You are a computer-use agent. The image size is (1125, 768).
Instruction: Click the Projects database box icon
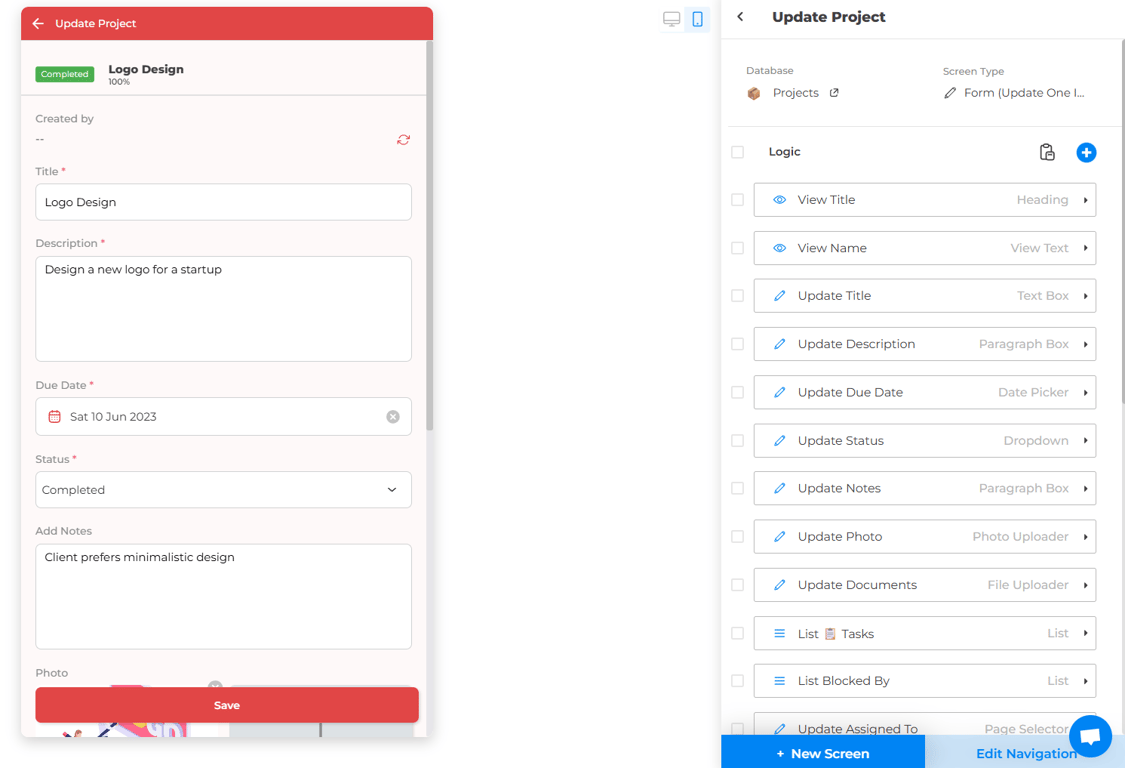[x=753, y=93]
